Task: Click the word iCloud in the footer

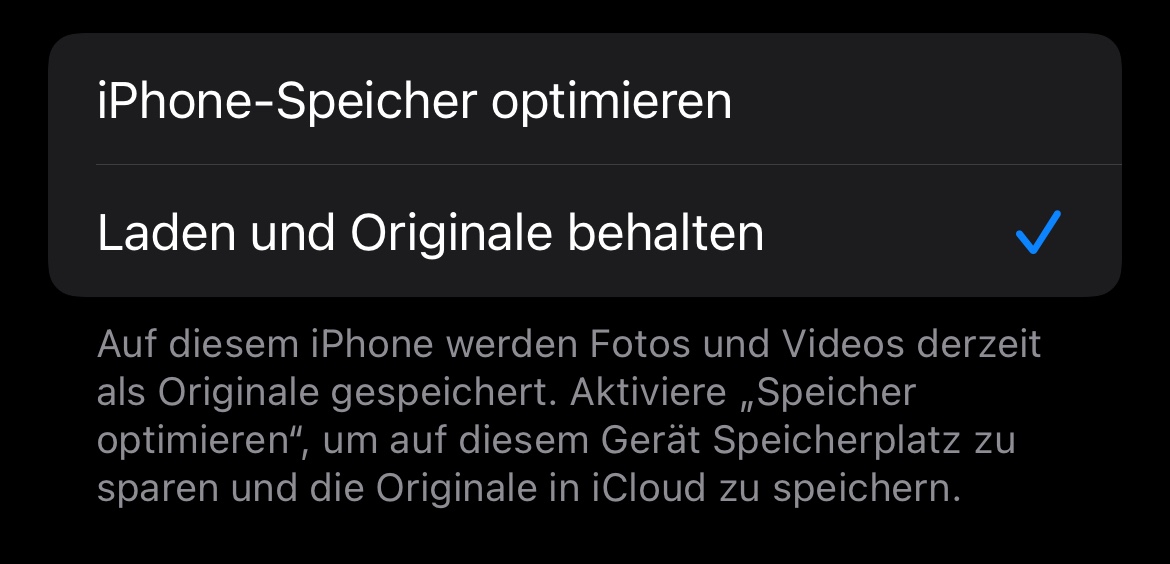Action: pyautogui.click(x=648, y=488)
